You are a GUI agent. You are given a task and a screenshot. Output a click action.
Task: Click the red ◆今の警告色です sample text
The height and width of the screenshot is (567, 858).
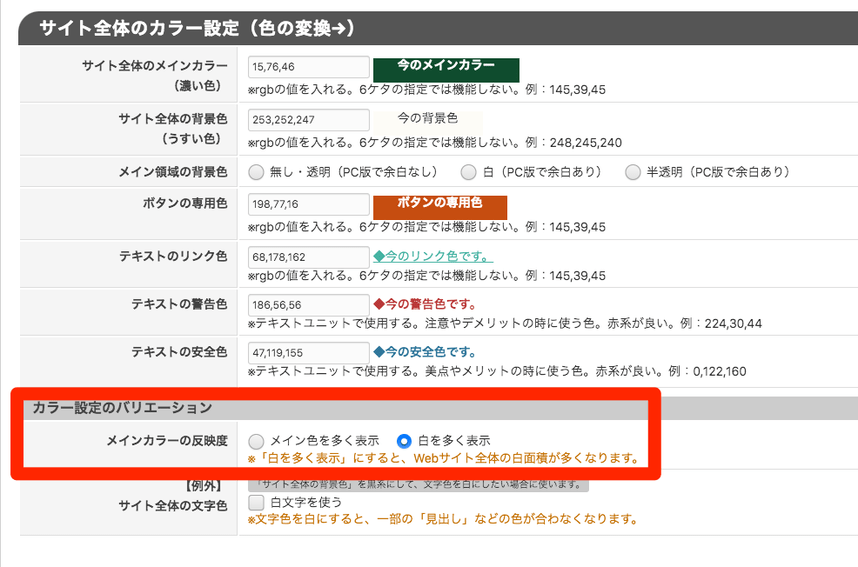[x=424, y=304]
